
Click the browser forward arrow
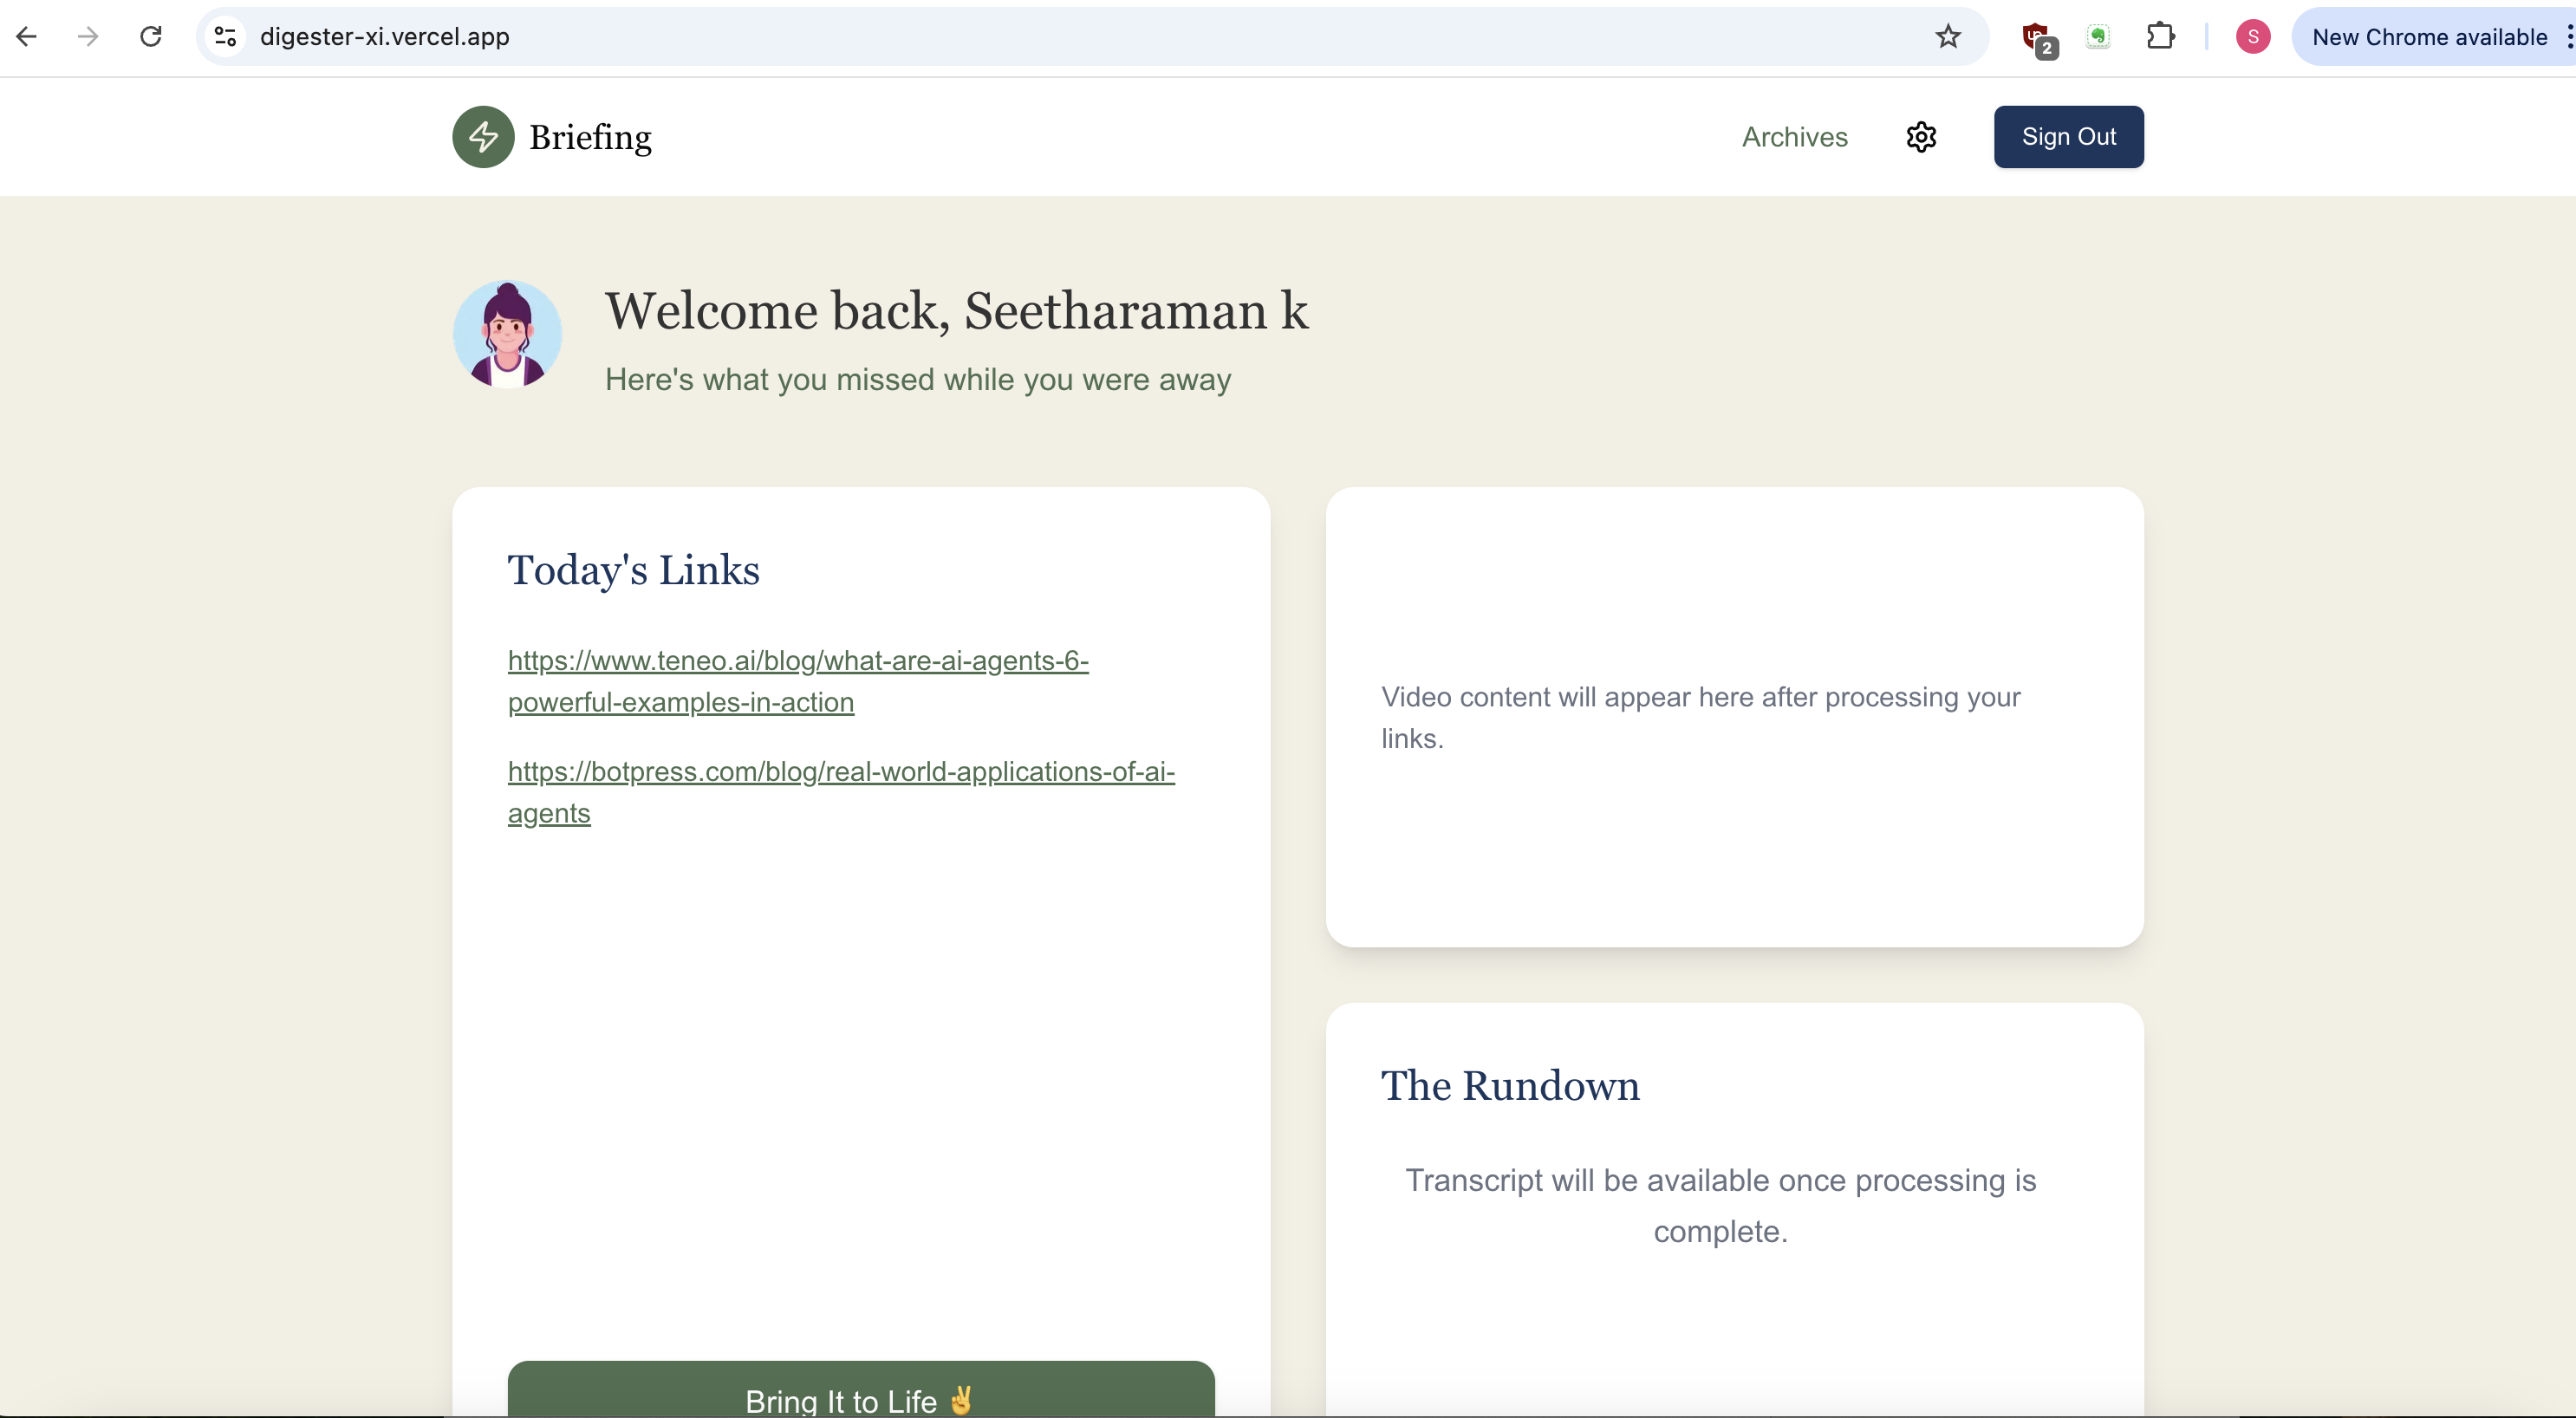[88, 37]
